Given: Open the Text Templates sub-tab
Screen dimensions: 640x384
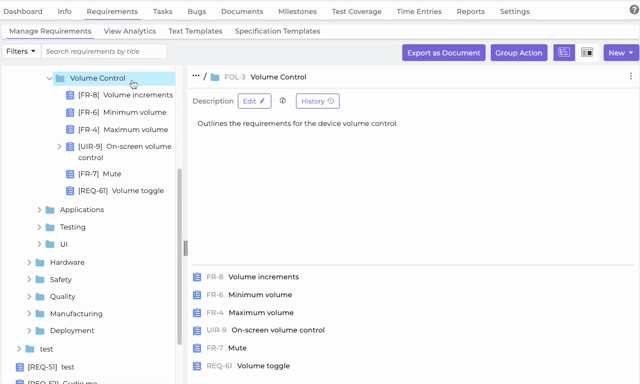Looking at the screenshot, I should [x=195, y=31].
